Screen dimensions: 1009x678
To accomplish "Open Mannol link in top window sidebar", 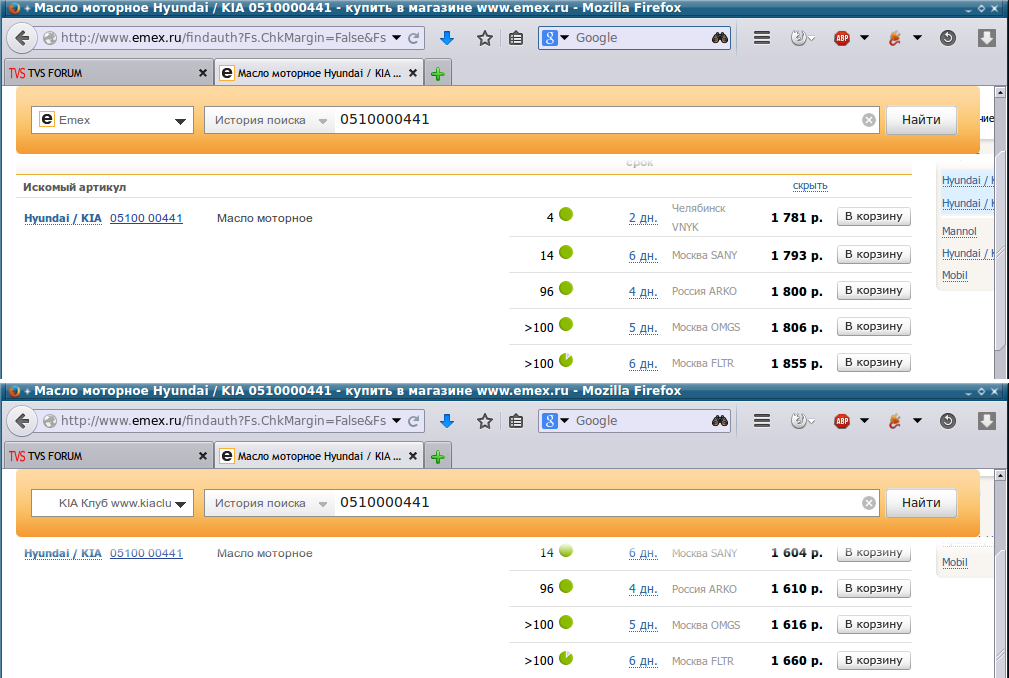I will (959, 232).
